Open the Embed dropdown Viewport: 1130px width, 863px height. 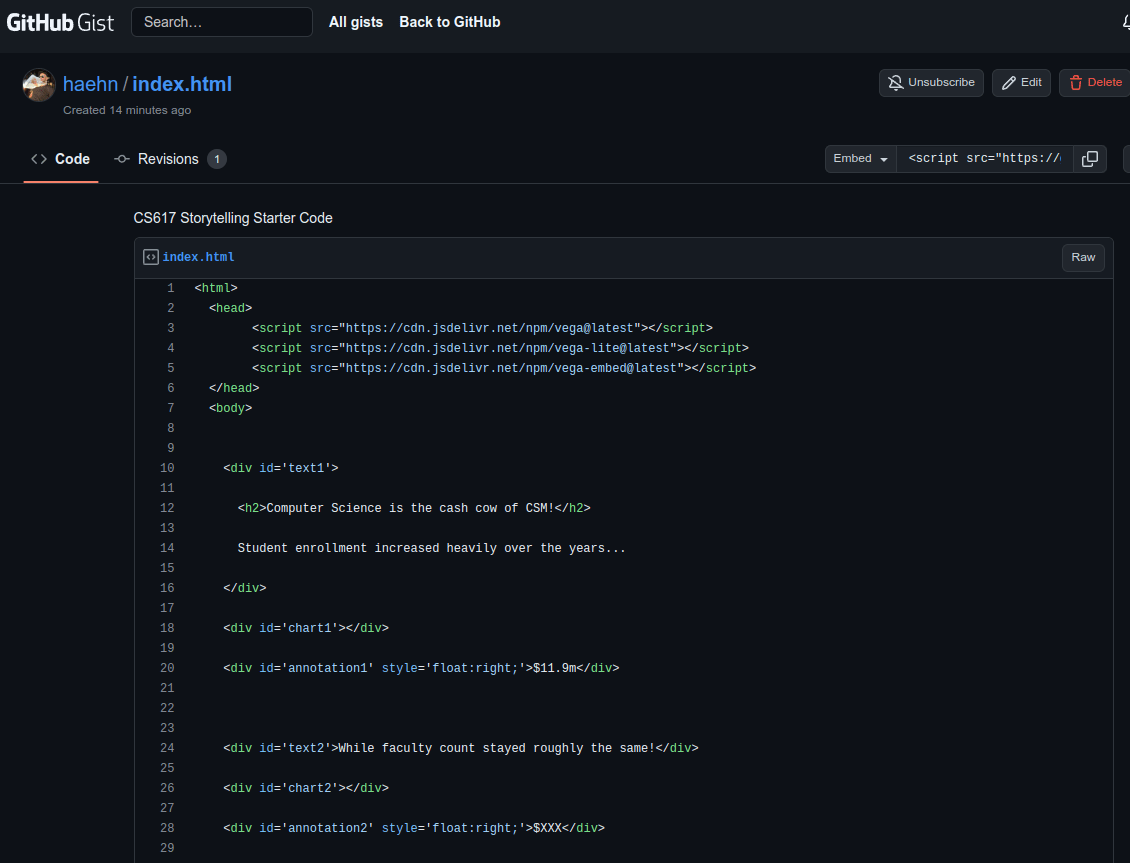coord(860,158)
